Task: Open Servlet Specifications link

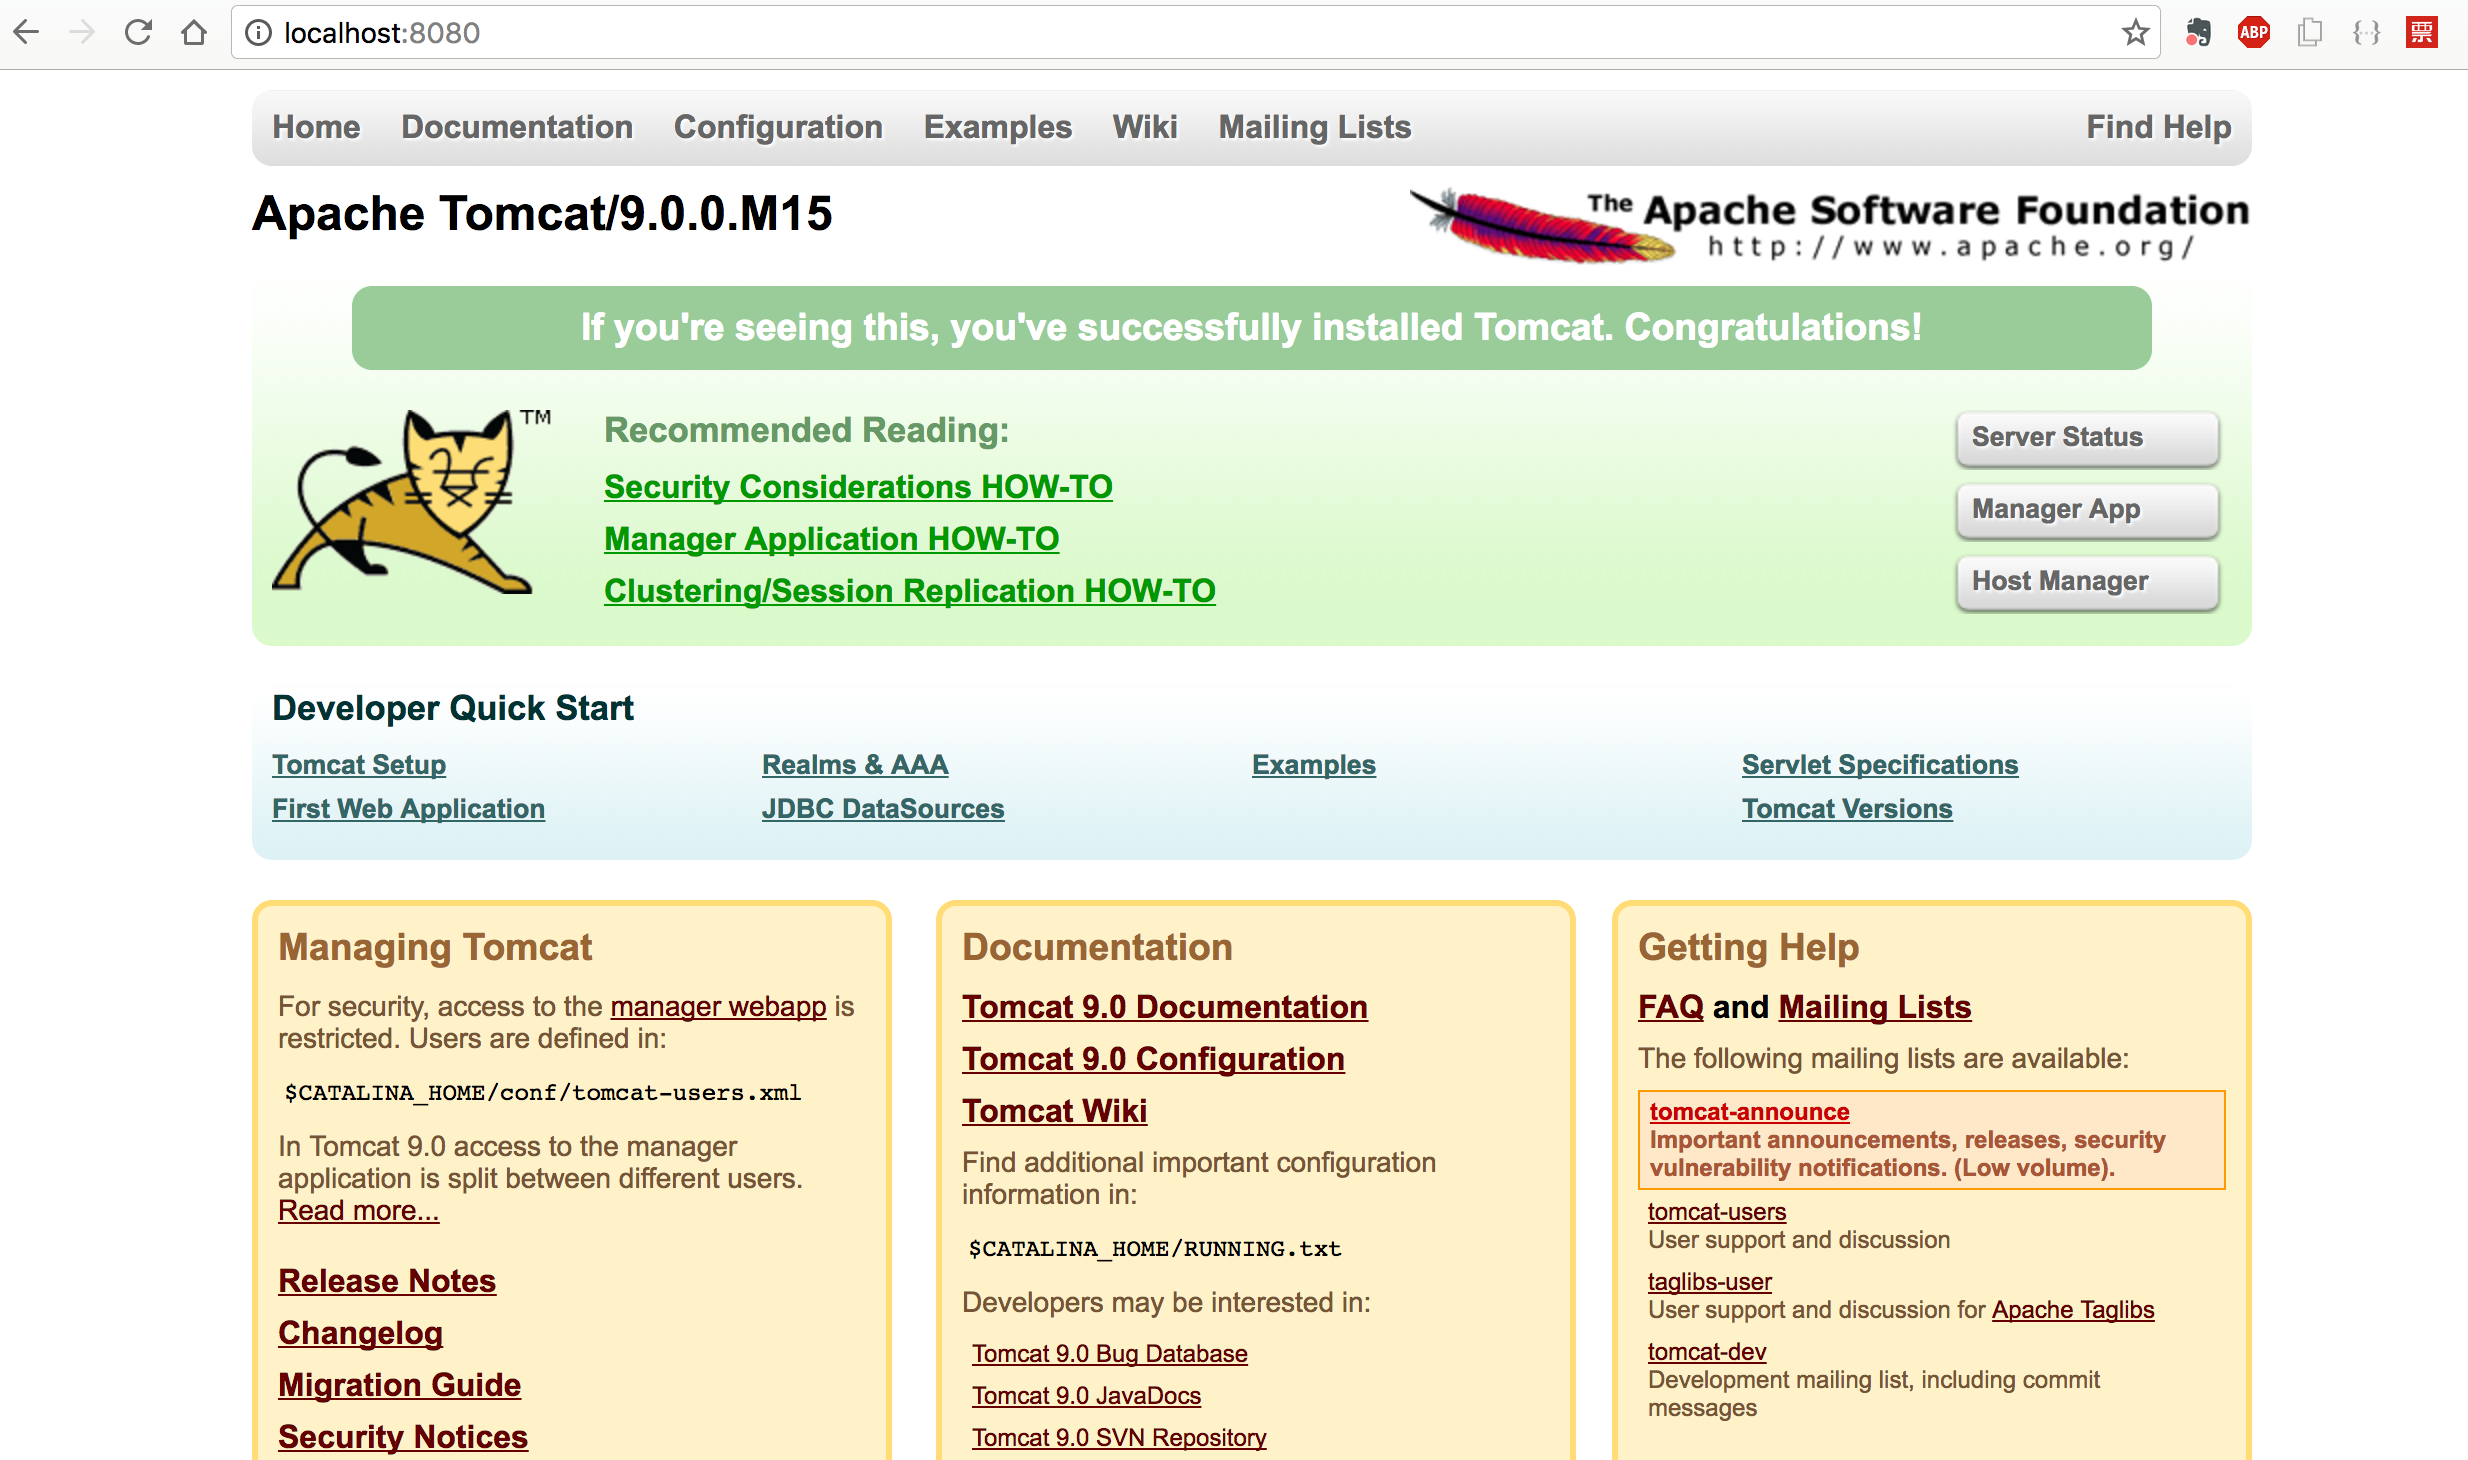Action: (x=1880, y=765)
